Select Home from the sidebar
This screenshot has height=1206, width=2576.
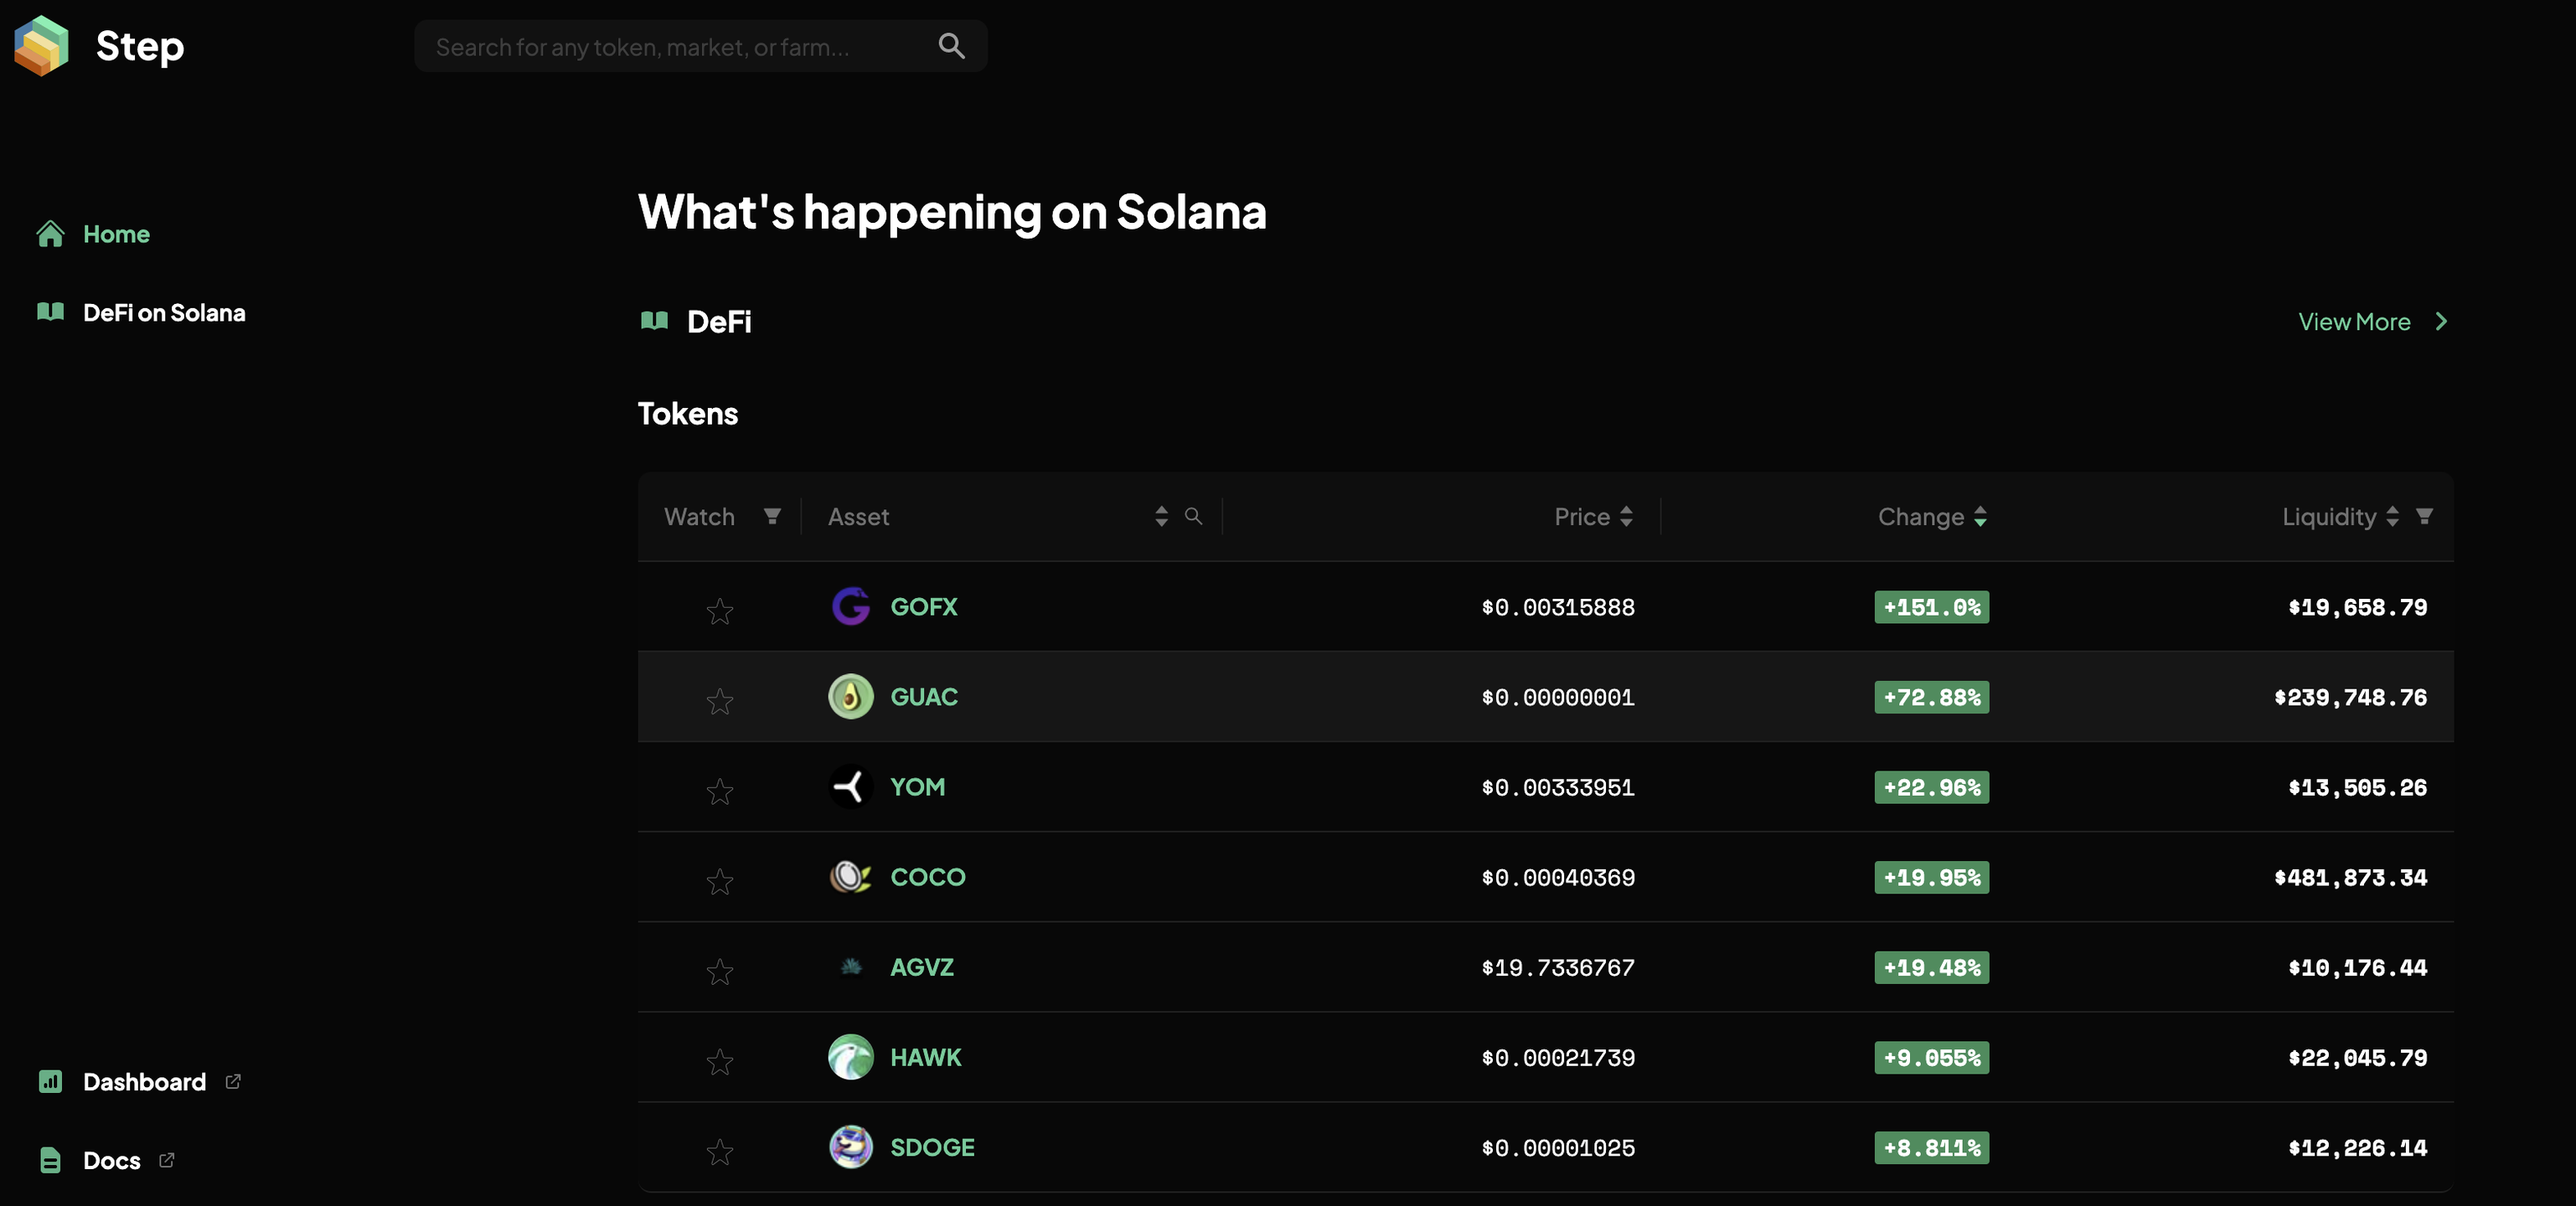click(x=116, y=233)
